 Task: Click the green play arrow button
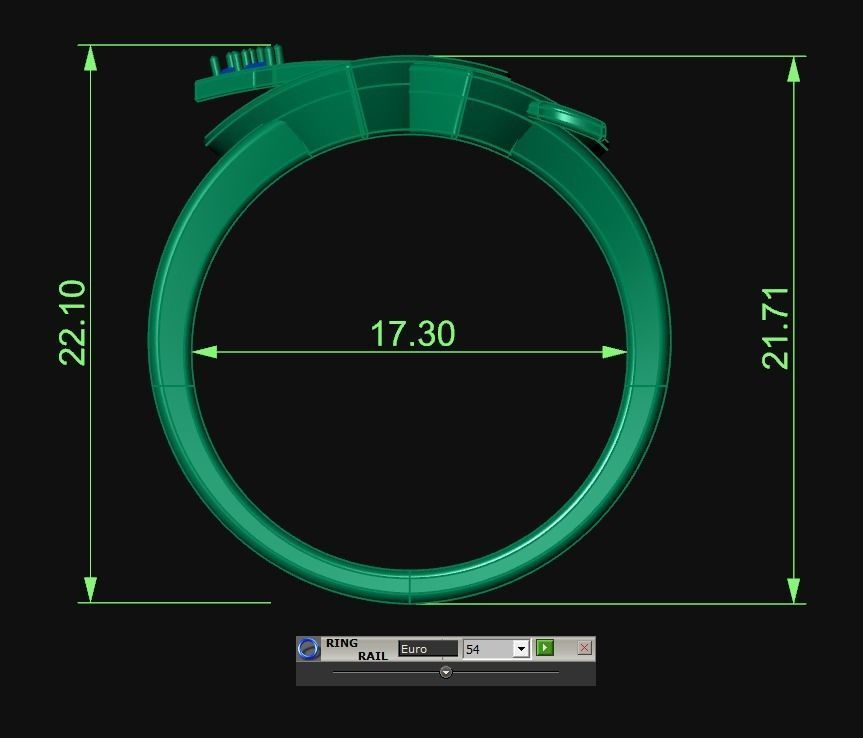[545, 648]
